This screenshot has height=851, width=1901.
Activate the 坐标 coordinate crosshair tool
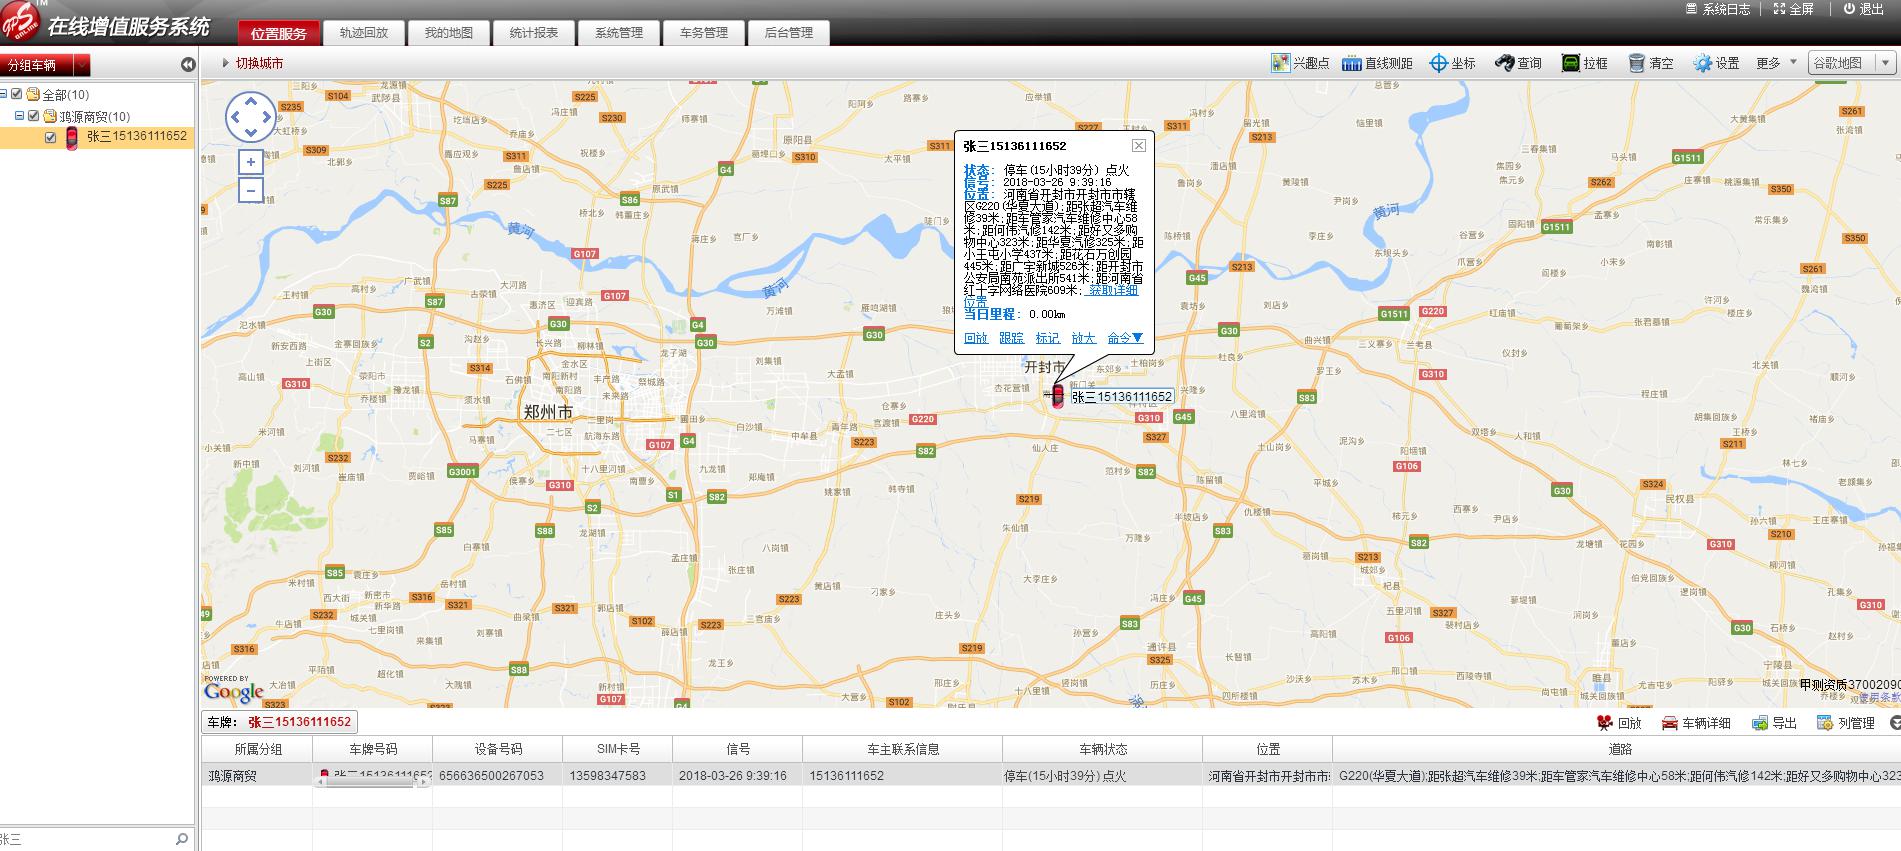1438,63
